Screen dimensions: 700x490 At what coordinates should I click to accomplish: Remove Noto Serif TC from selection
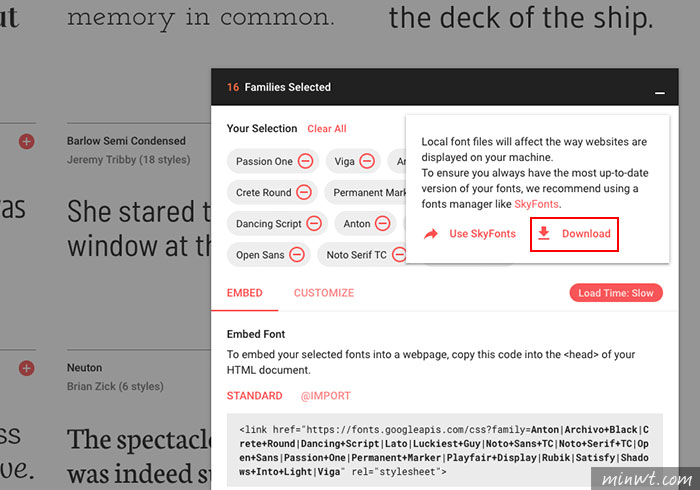pos(399,255)
